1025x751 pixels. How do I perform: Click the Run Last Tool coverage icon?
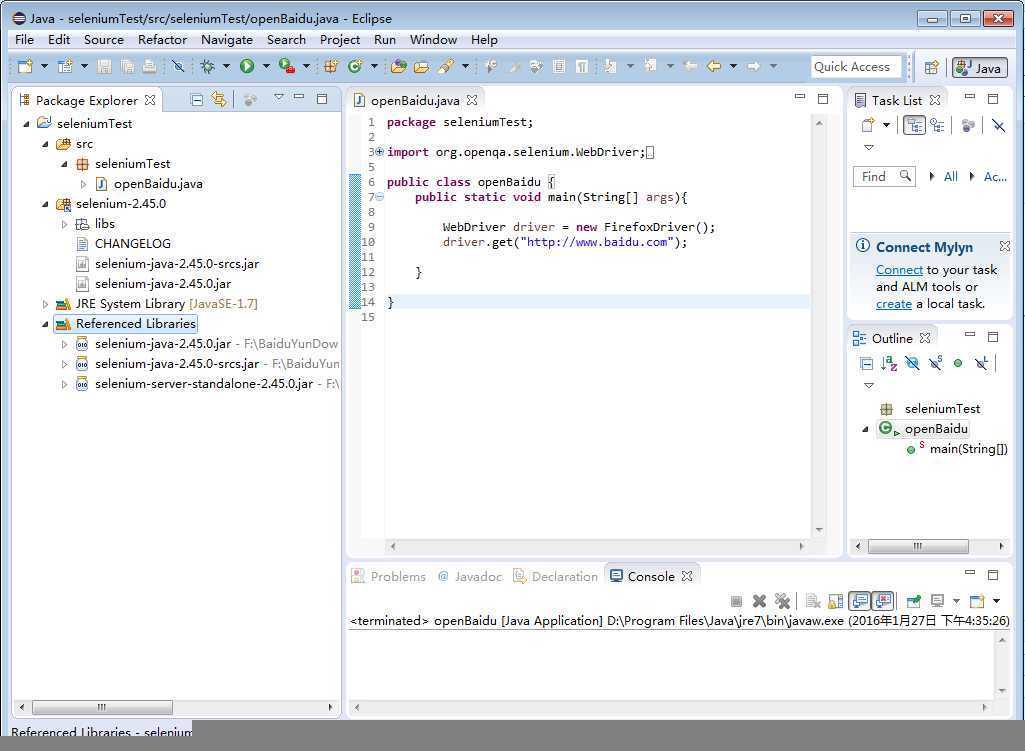[286, 66]
